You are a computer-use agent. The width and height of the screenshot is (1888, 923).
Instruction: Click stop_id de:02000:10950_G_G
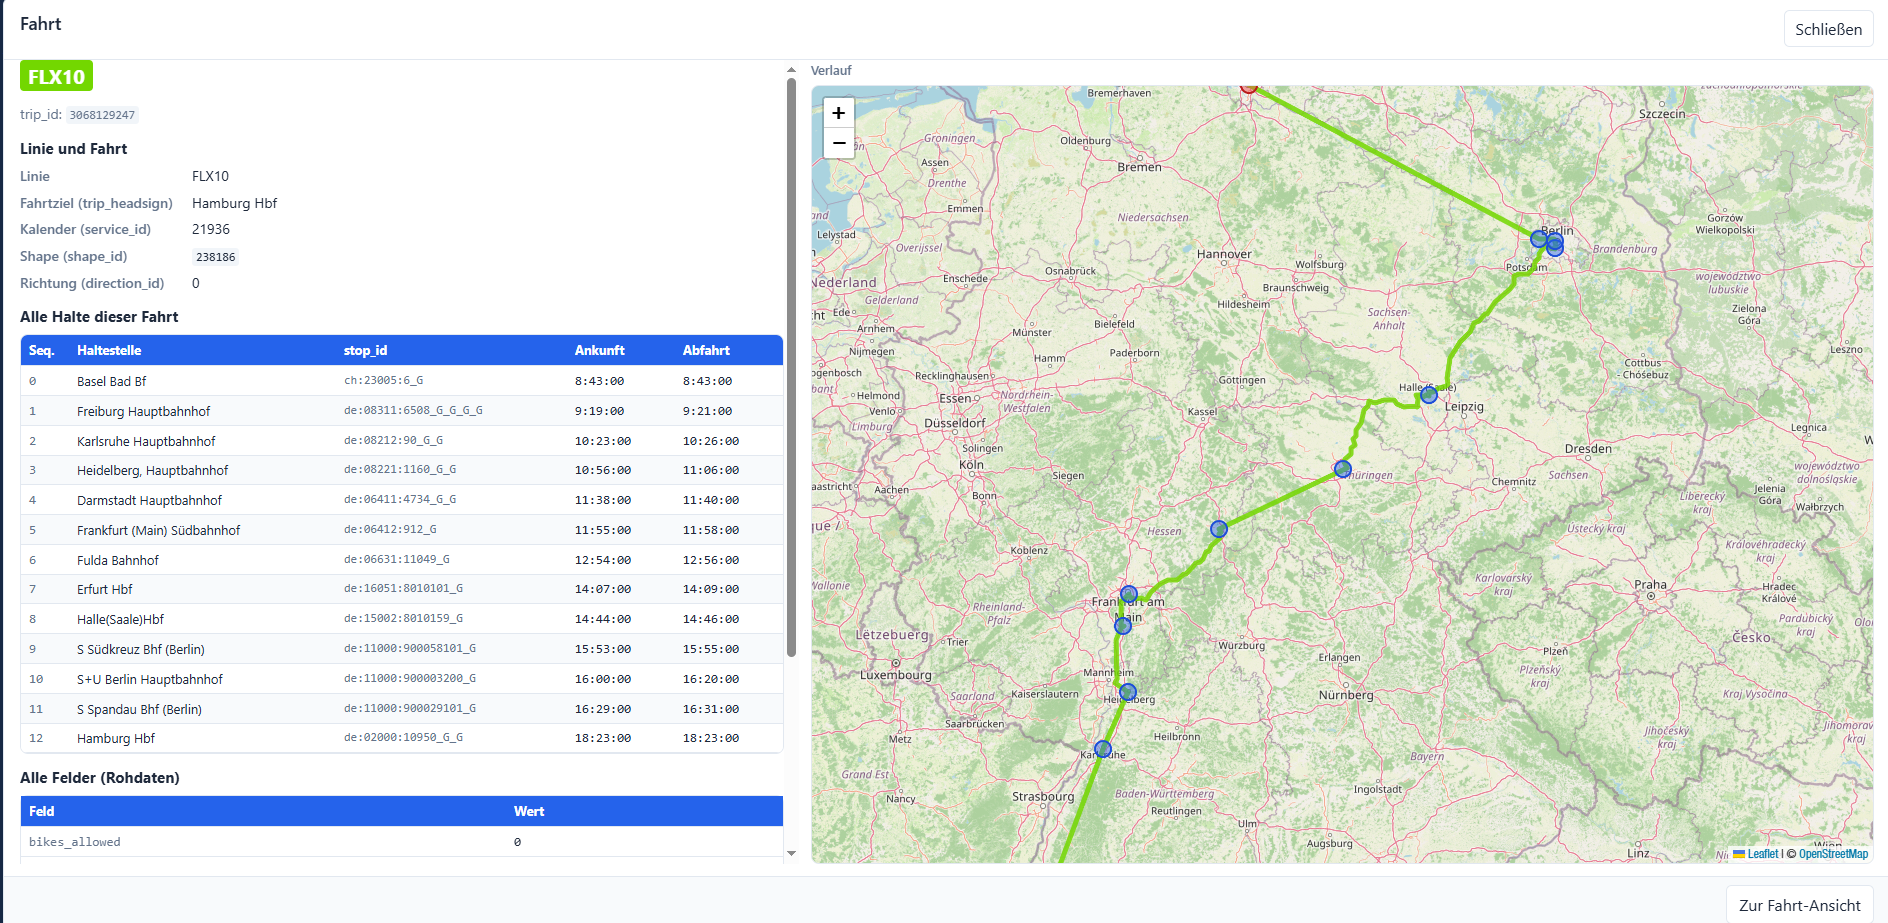click(403, 738)
